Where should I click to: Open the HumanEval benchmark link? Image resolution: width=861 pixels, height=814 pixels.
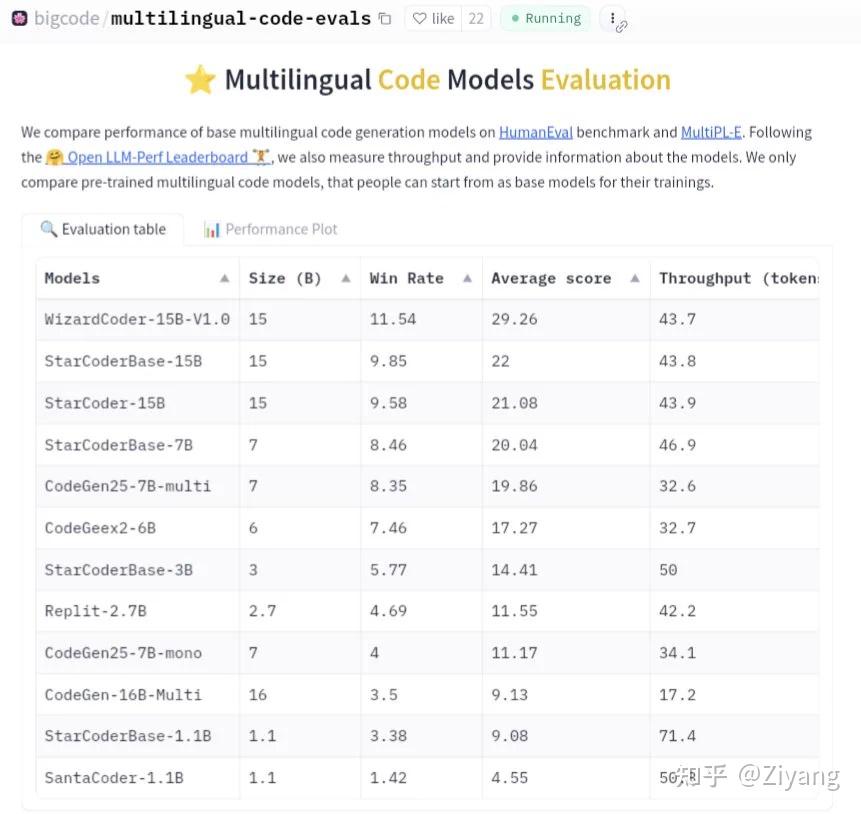(536, 132)
